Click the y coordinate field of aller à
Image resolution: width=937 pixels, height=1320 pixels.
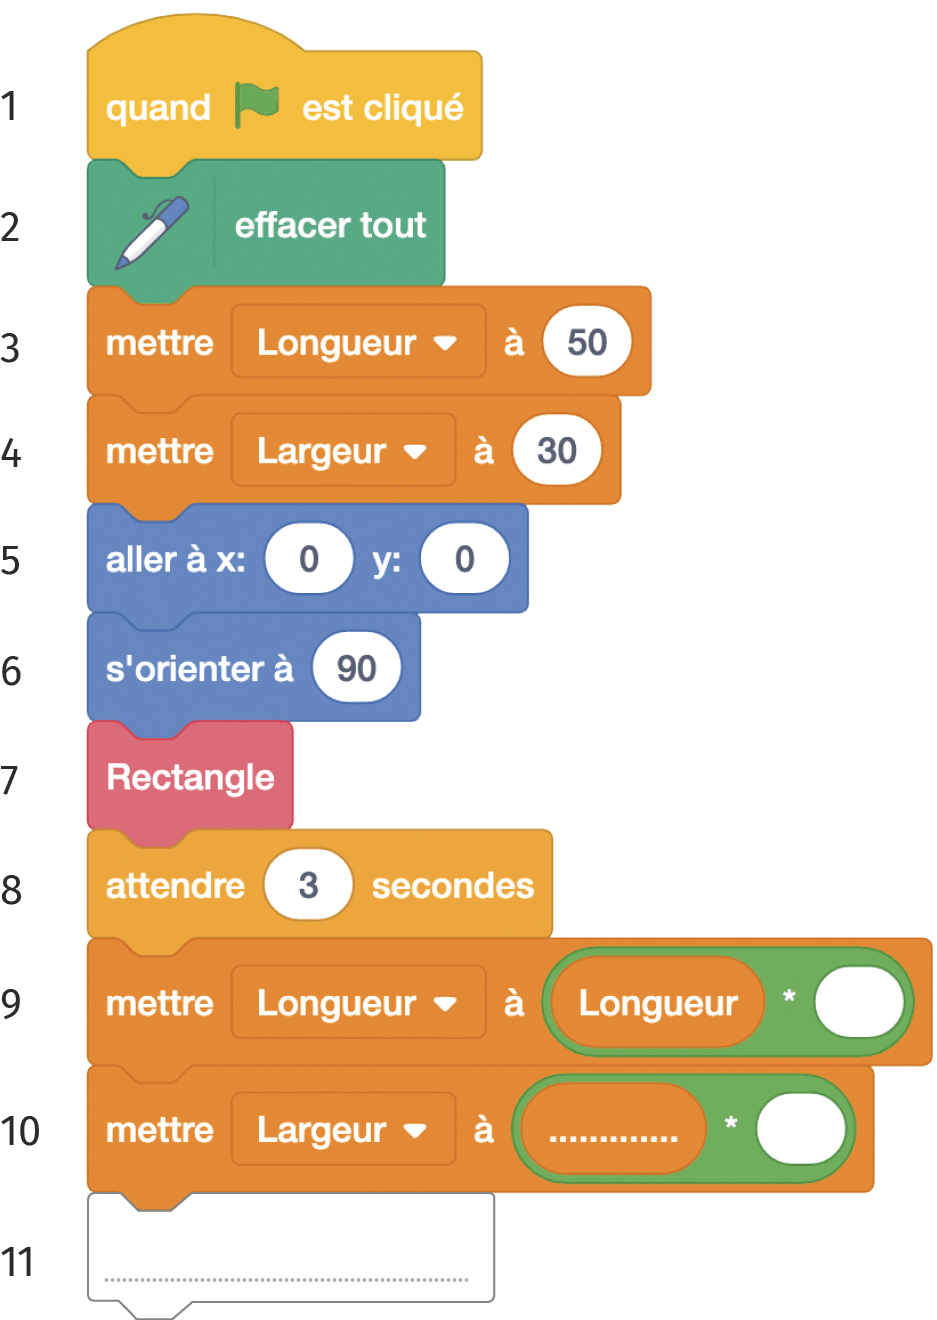click(465, 559)
